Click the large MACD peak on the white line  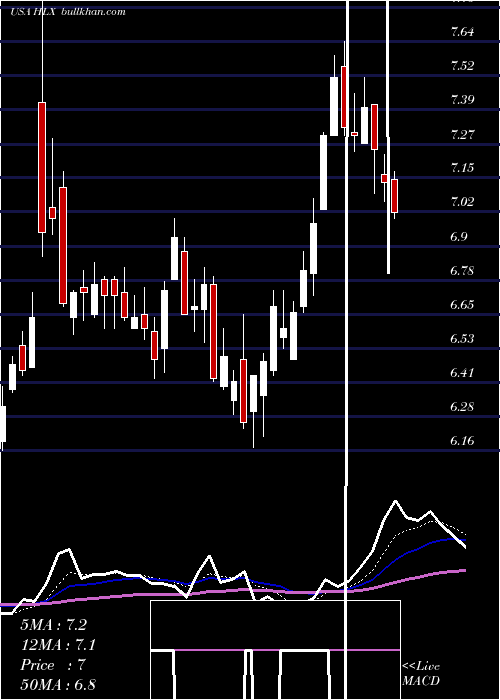point(395,501)
